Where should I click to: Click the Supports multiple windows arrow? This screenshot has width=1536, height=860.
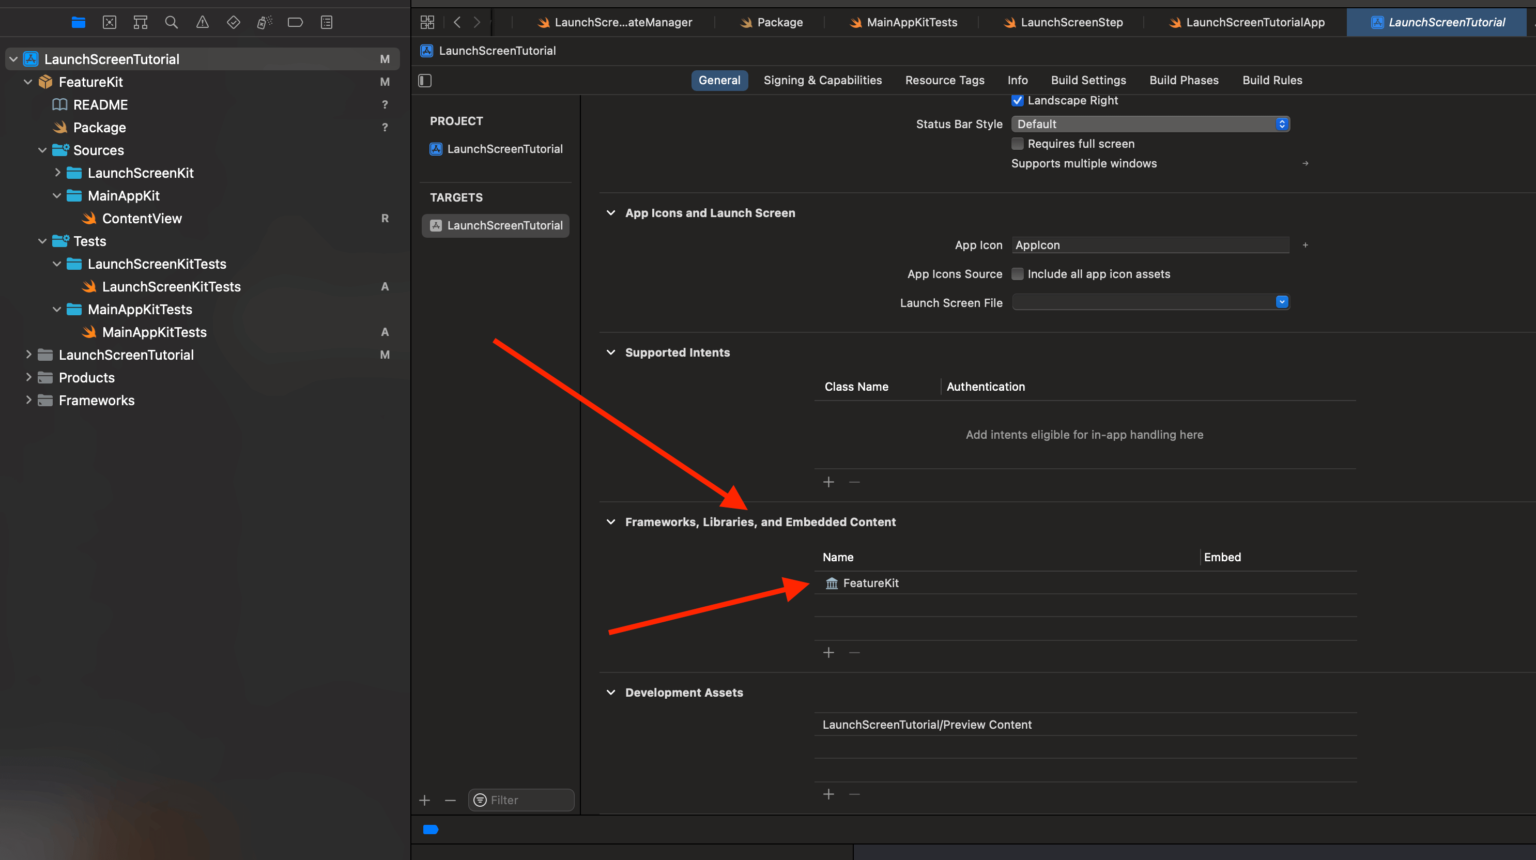(1305, 163)
